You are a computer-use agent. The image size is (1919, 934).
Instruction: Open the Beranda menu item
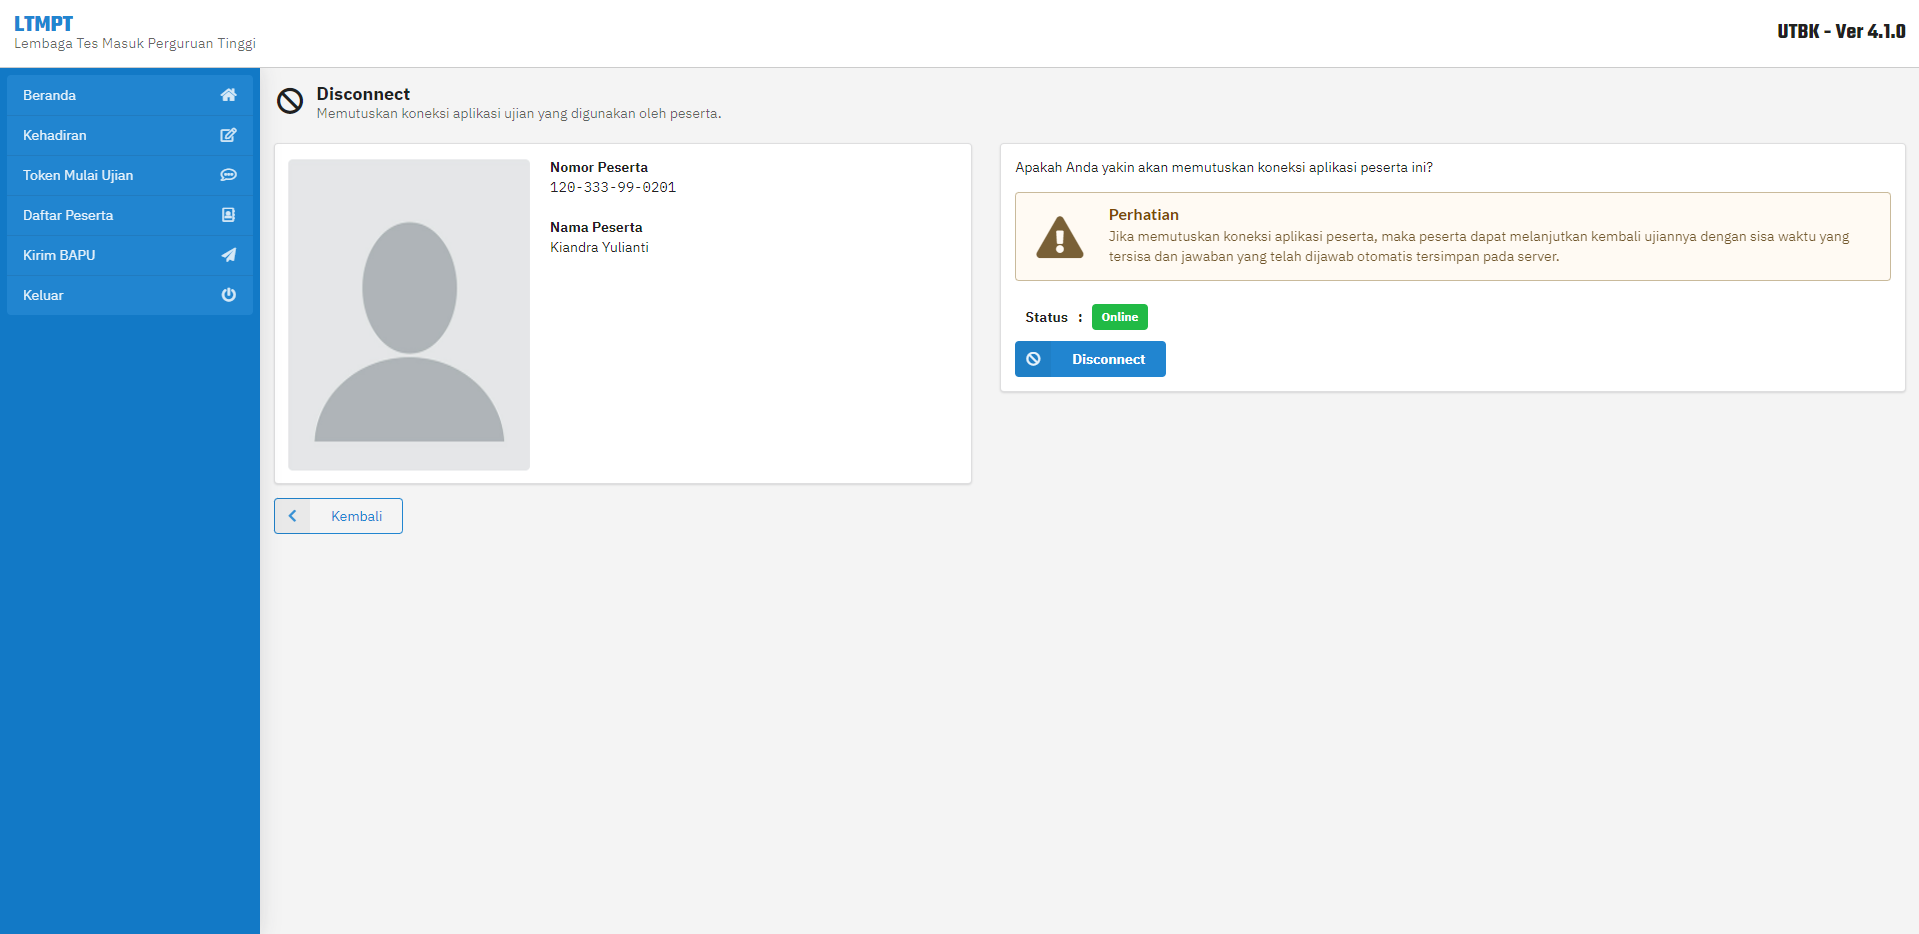(130, 95)
